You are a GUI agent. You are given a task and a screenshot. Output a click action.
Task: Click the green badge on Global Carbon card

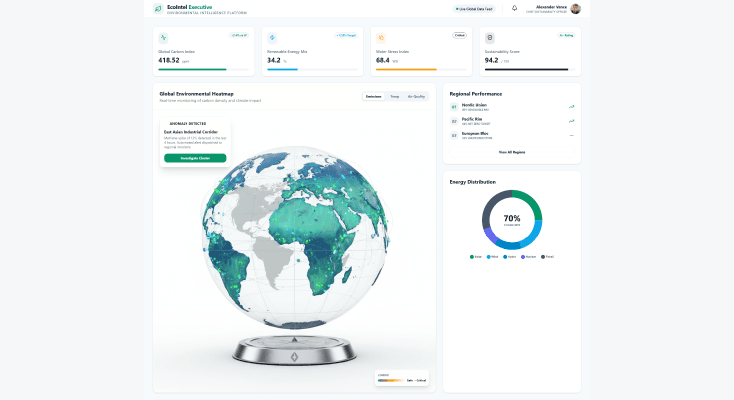[x=239, y=35]
